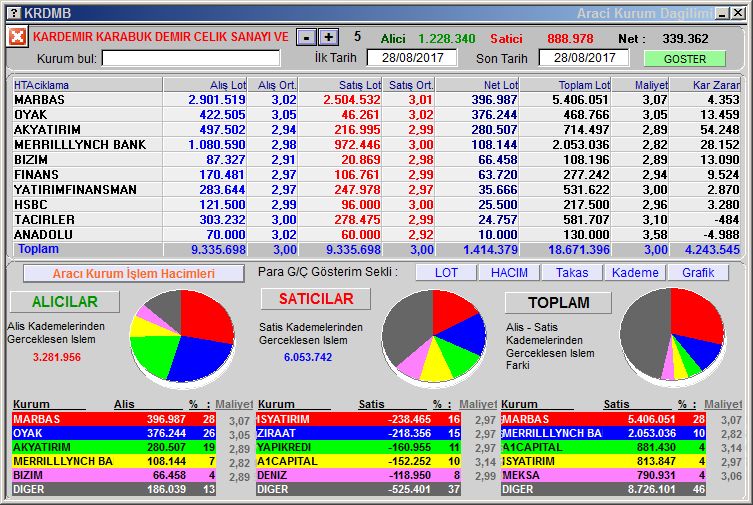The height and width of the screenshot is (505, 753).
Task: Select the TACIRLER row
Action: pos(376,219)
